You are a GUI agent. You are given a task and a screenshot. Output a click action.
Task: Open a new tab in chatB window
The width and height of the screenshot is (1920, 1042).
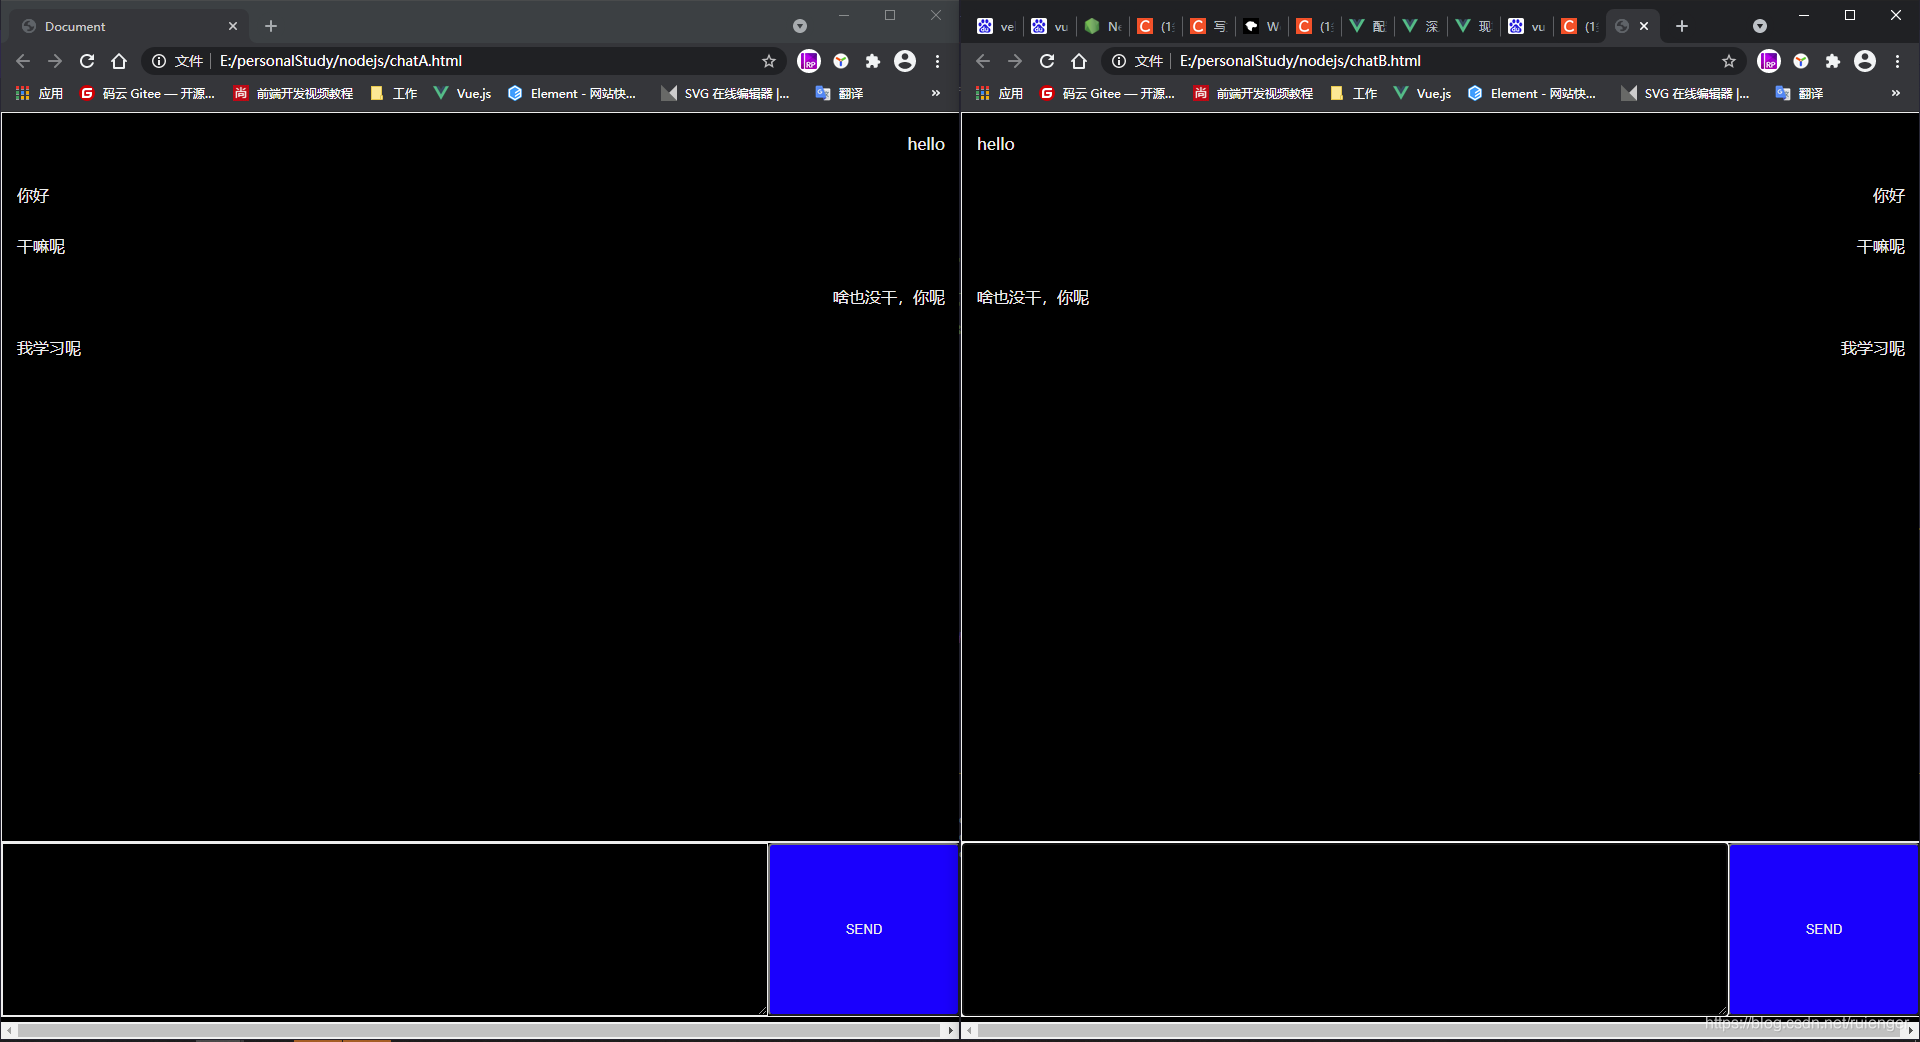click(x=1682, y=26)
